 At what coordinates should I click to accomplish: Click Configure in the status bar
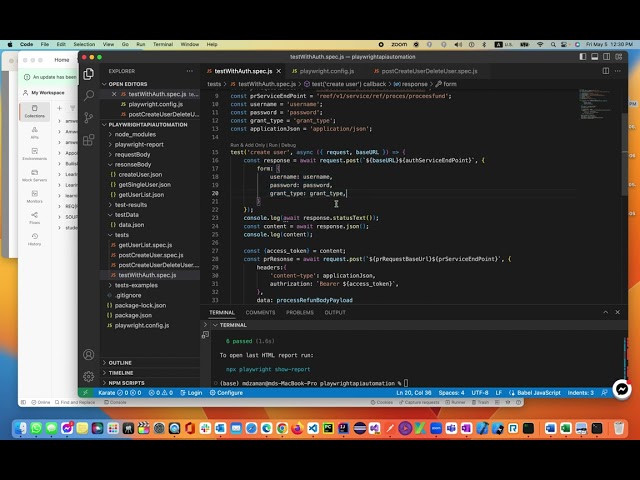point(226,393)
